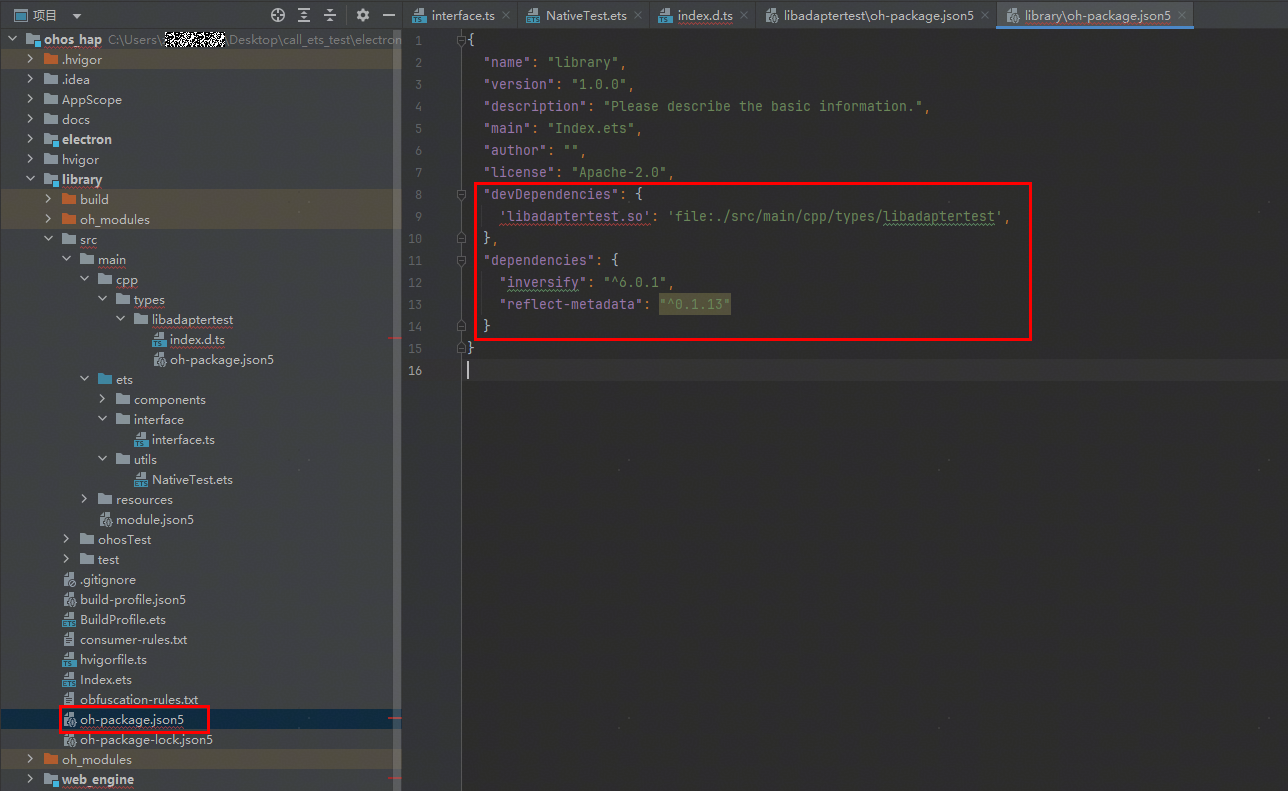Expand the library oh_modules folder under build
Image resolution: width=1288 pixels, height=791 pixels.
pyautogui.click(x=49, y=220)
